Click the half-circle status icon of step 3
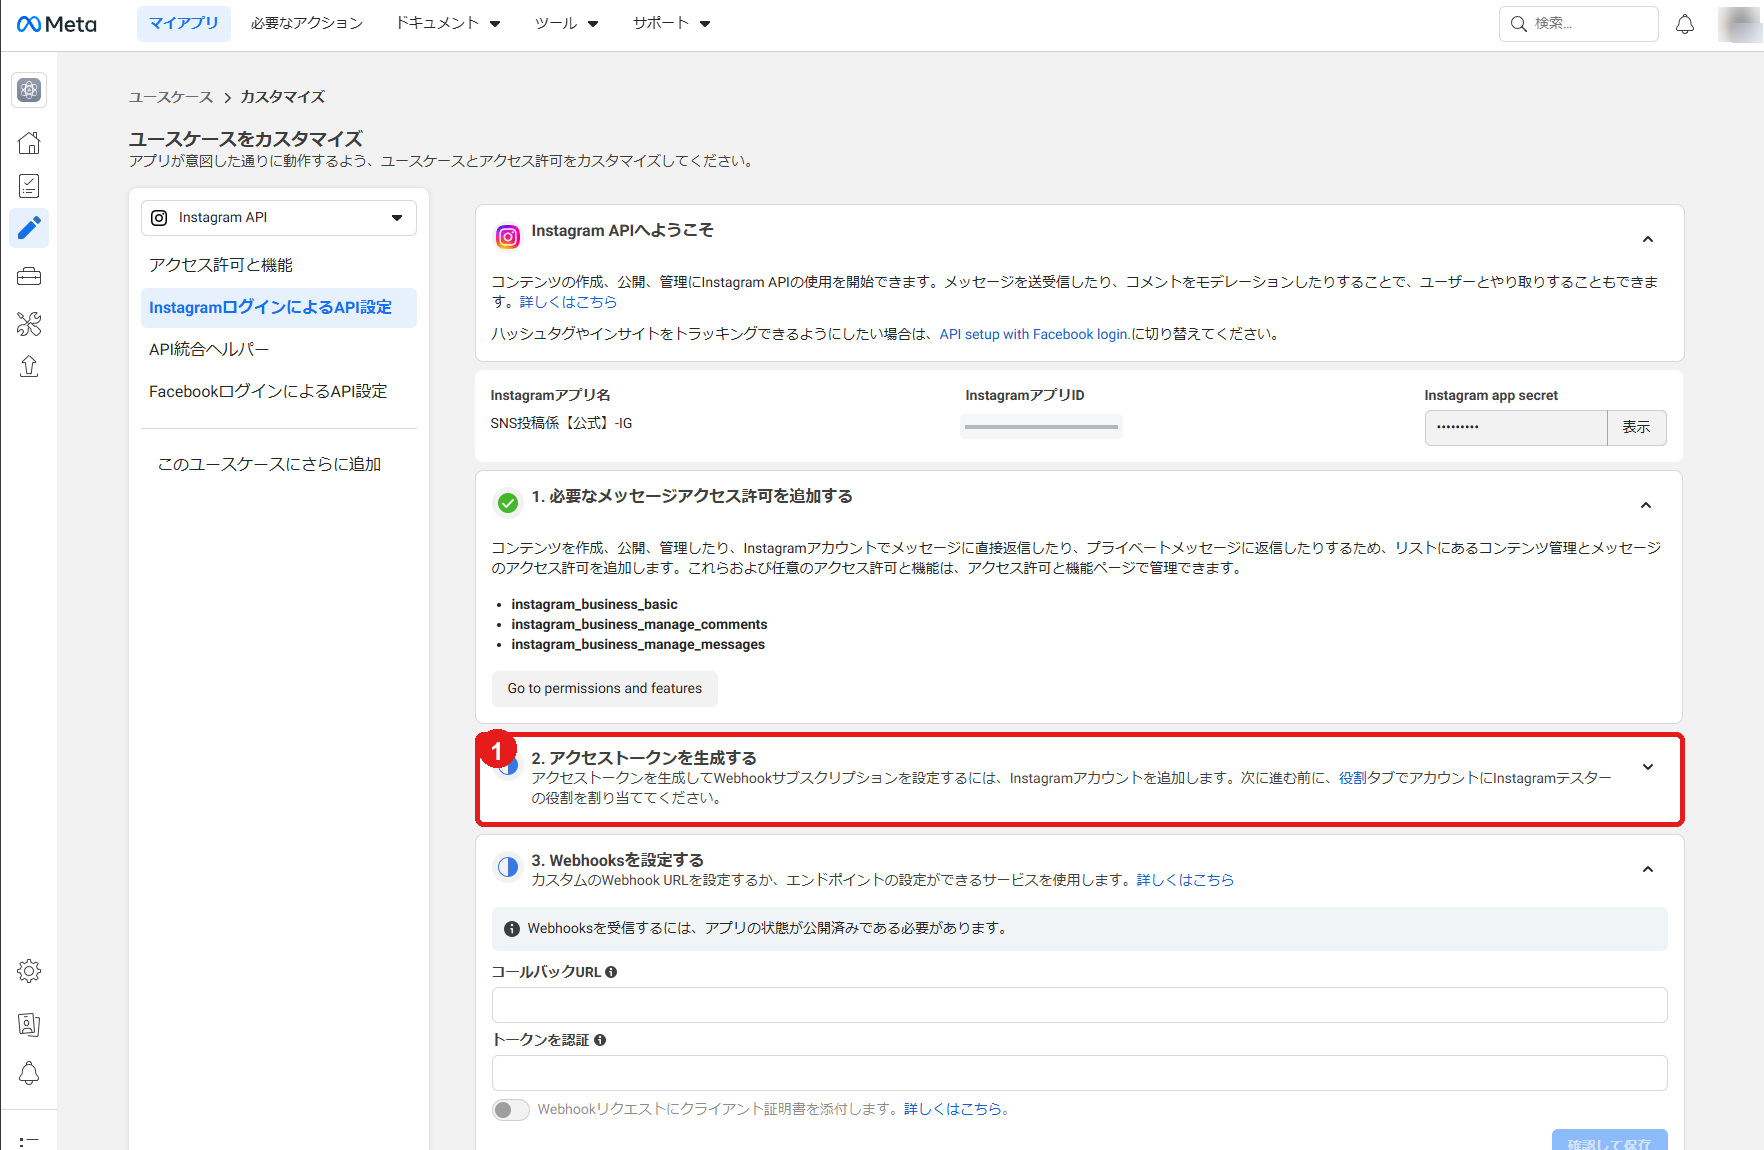The image size is (1764, 1150). [x=508, y=867]
